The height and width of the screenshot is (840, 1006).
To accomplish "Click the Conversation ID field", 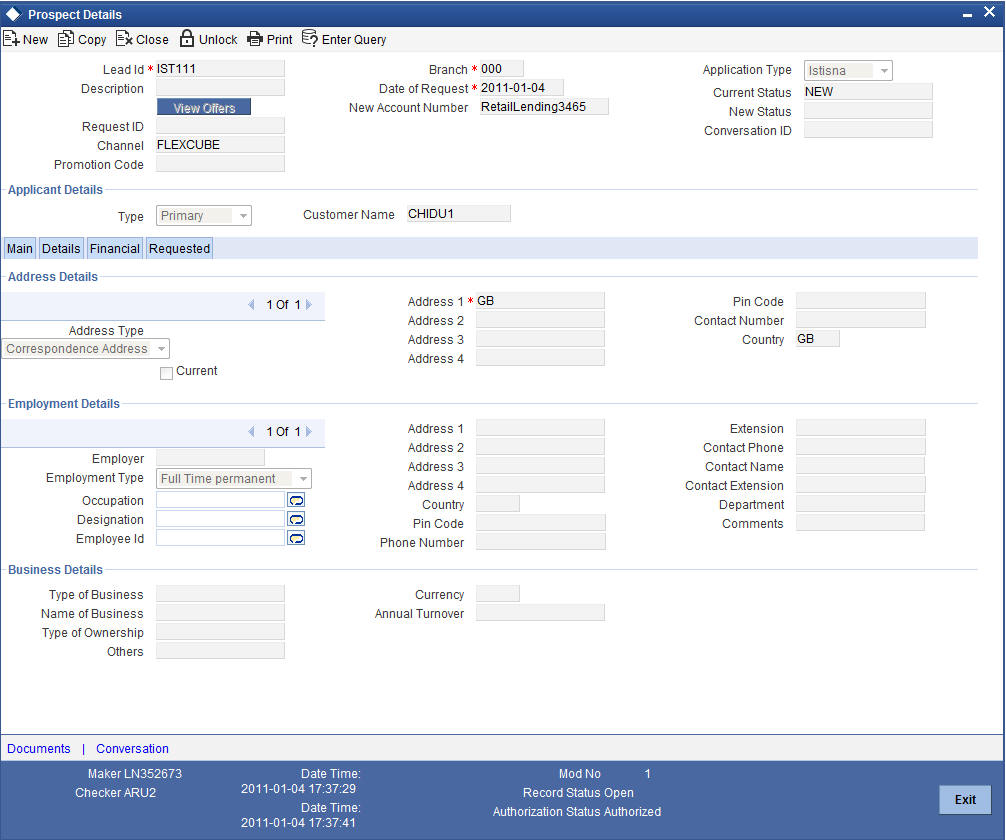I will coord(868,130).
